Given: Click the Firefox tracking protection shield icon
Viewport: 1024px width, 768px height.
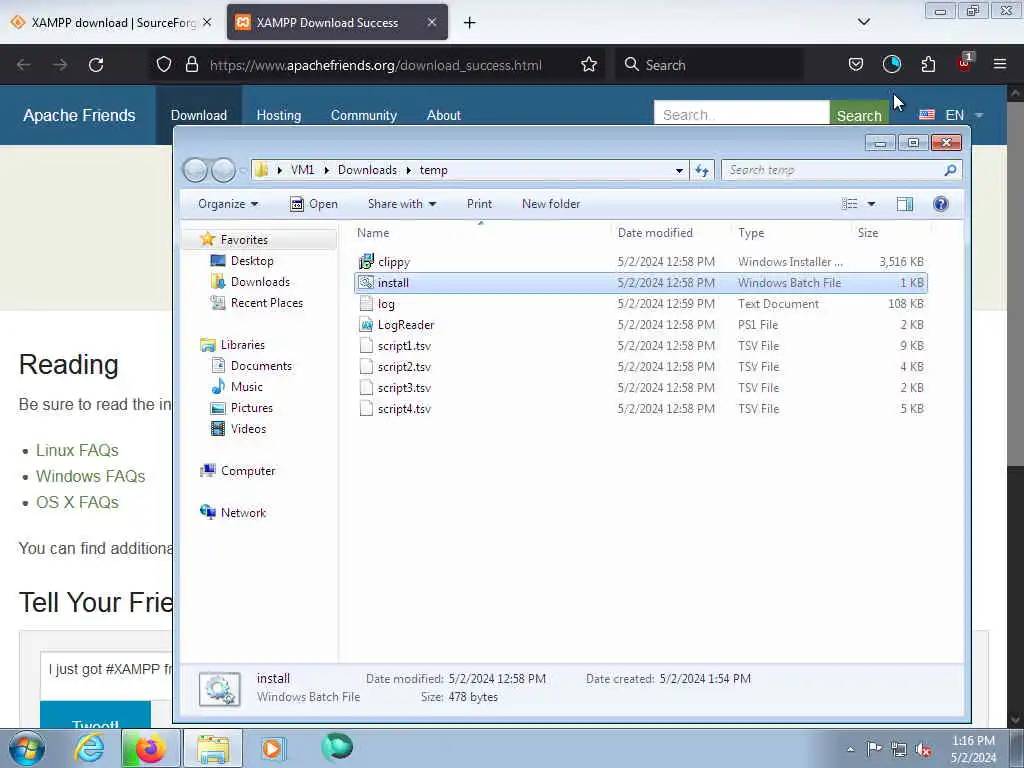Looking at the screenshot, I should tap(164, 65).
